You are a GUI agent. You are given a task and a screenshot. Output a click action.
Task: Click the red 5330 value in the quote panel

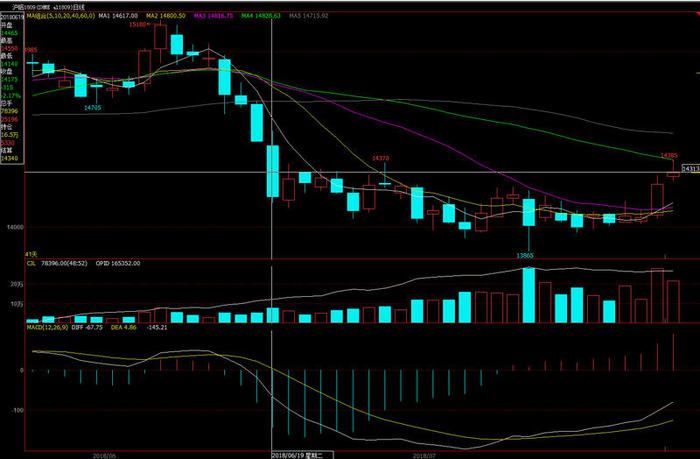(8, 143)
